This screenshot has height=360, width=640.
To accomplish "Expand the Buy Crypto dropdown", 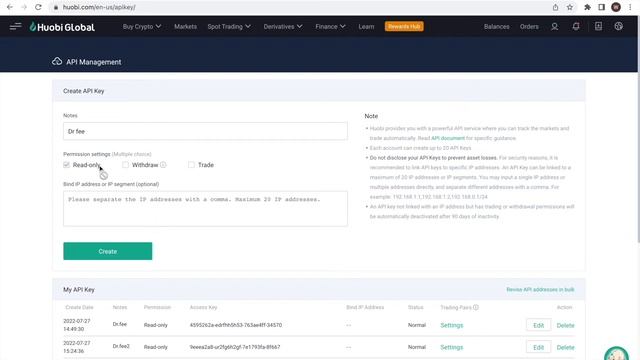I will 142,27.
